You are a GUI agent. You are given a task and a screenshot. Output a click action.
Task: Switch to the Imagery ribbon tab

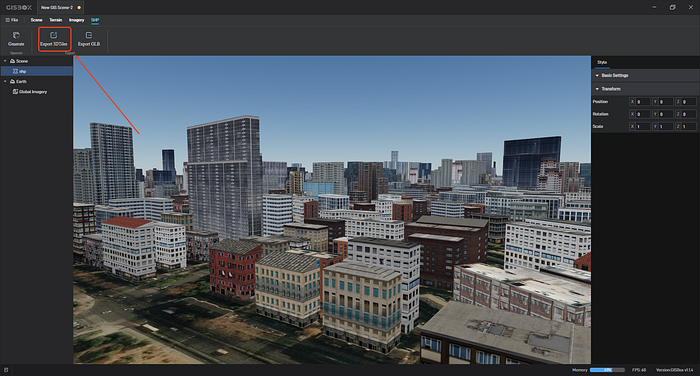tap(76, 20)
